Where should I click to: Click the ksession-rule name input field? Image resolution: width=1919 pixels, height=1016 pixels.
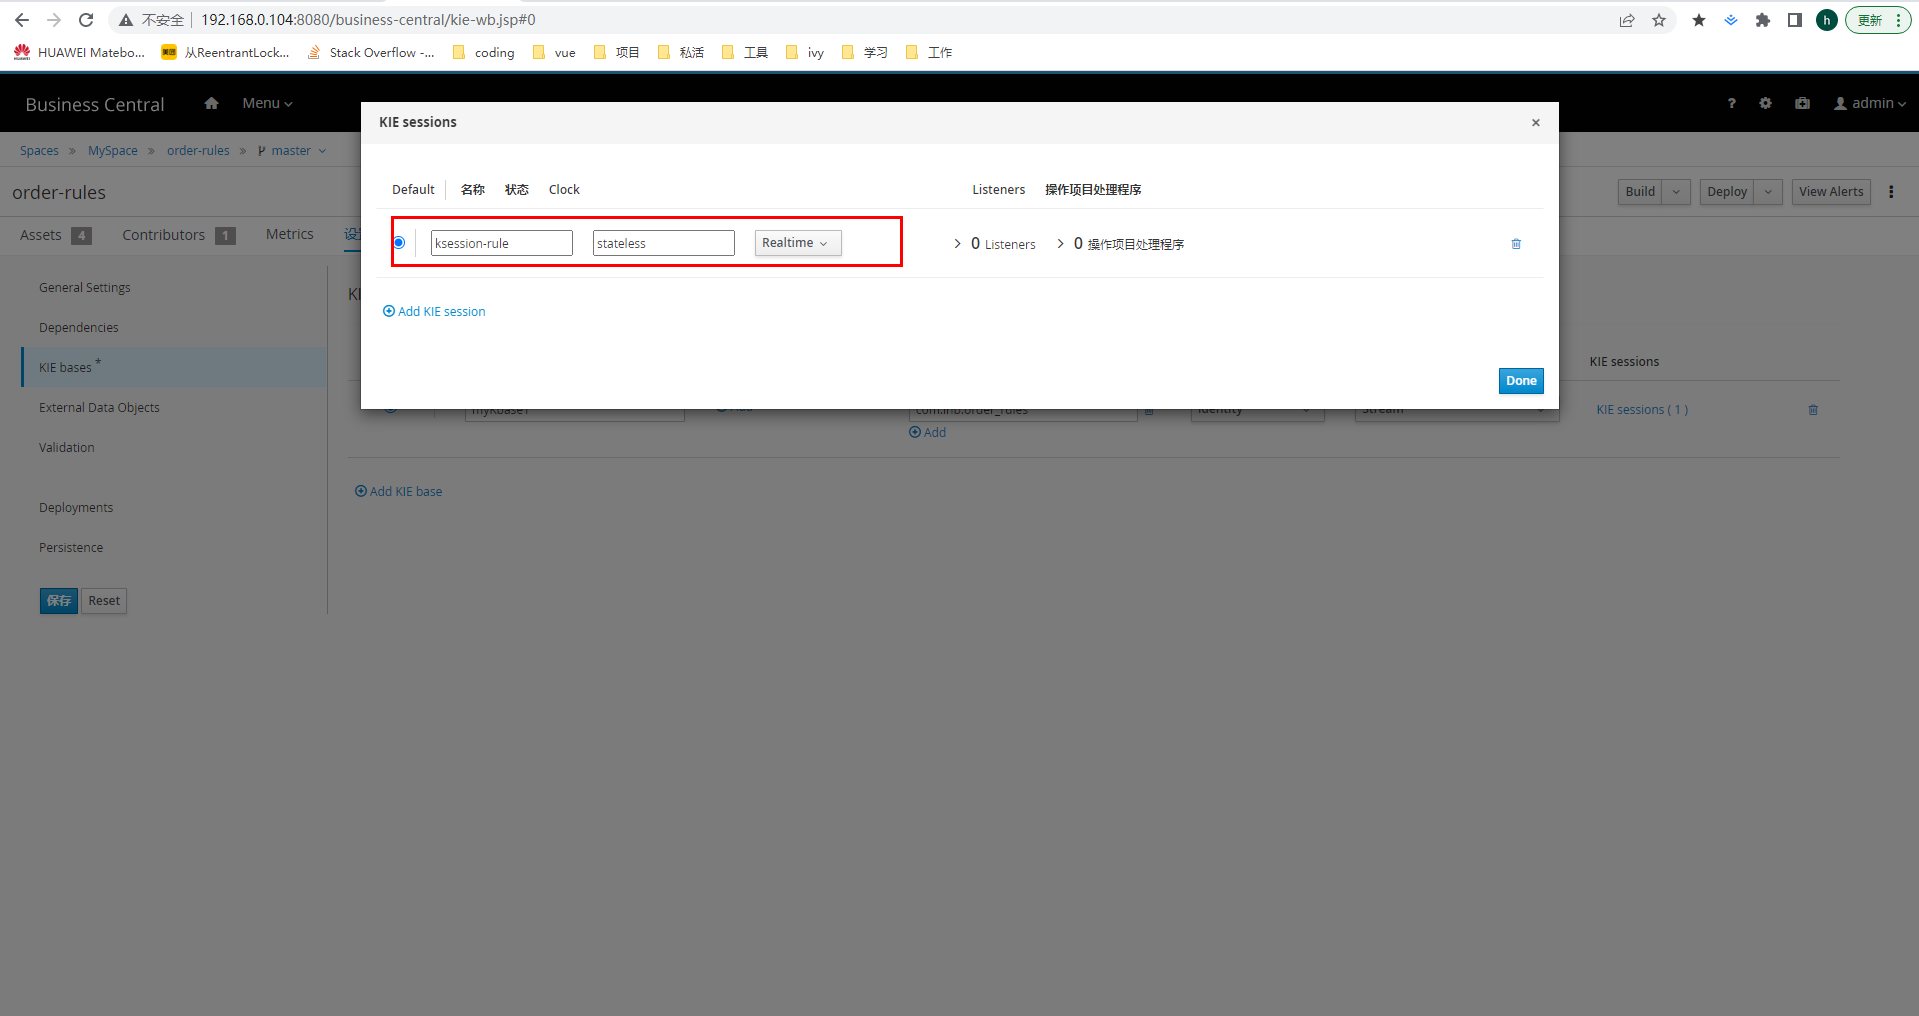click(501, 243)
